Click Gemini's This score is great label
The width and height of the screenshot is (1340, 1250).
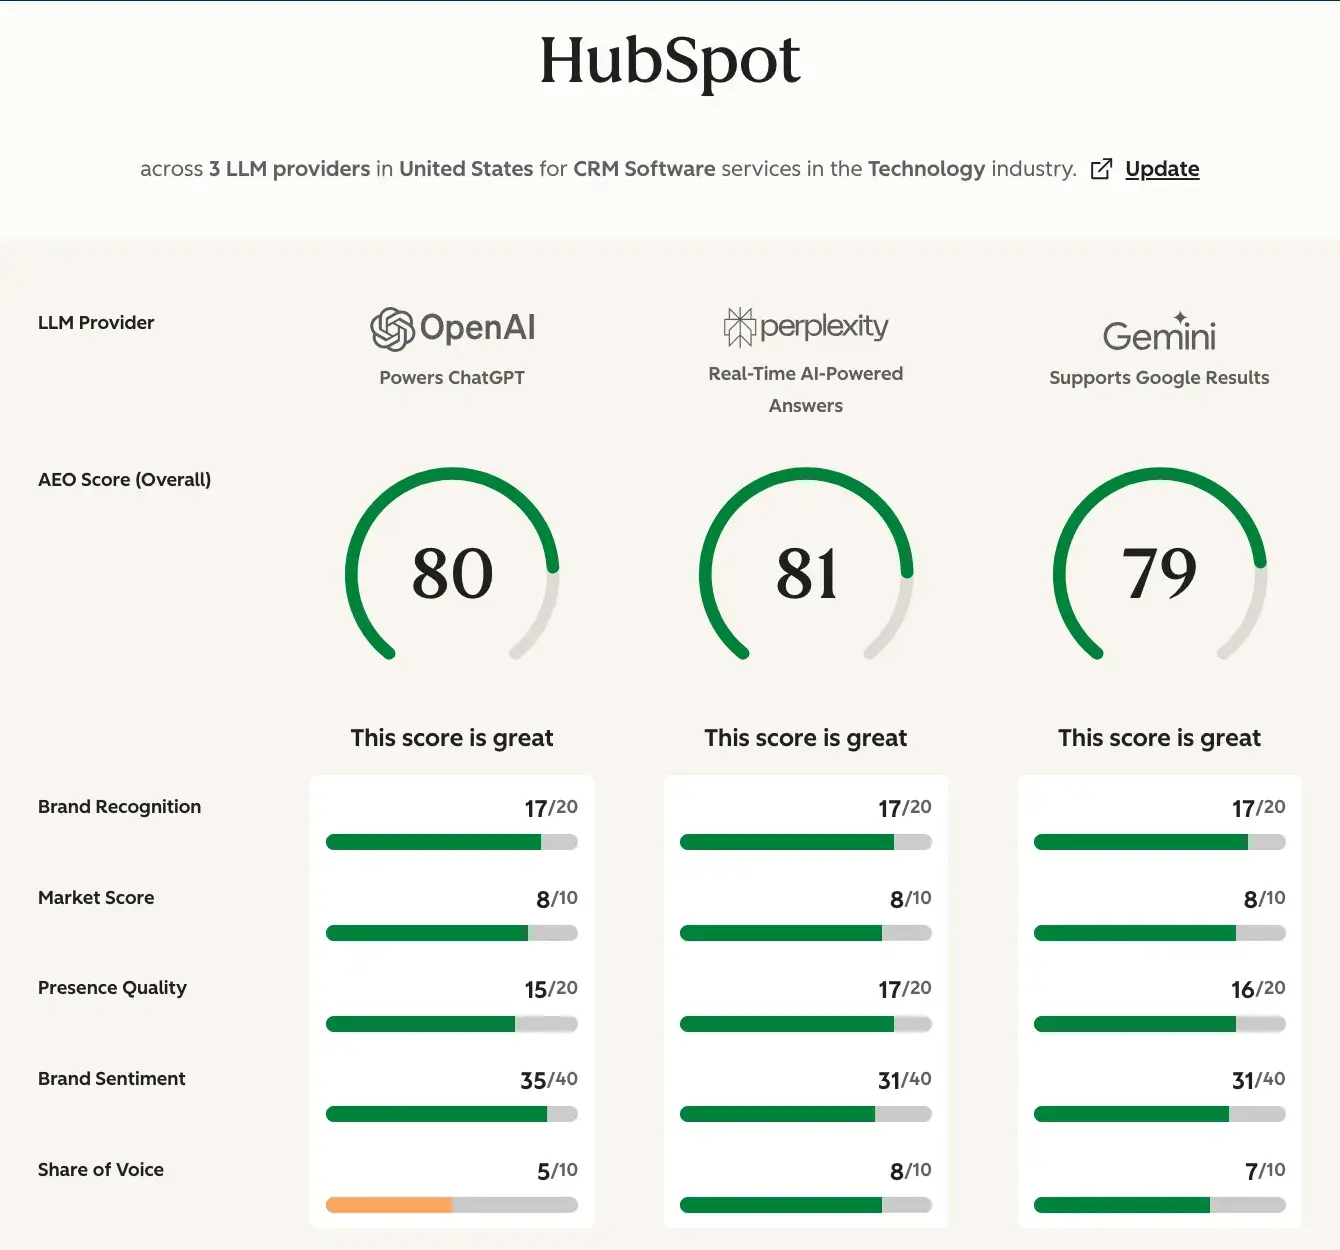click(x=1159, y=737)
